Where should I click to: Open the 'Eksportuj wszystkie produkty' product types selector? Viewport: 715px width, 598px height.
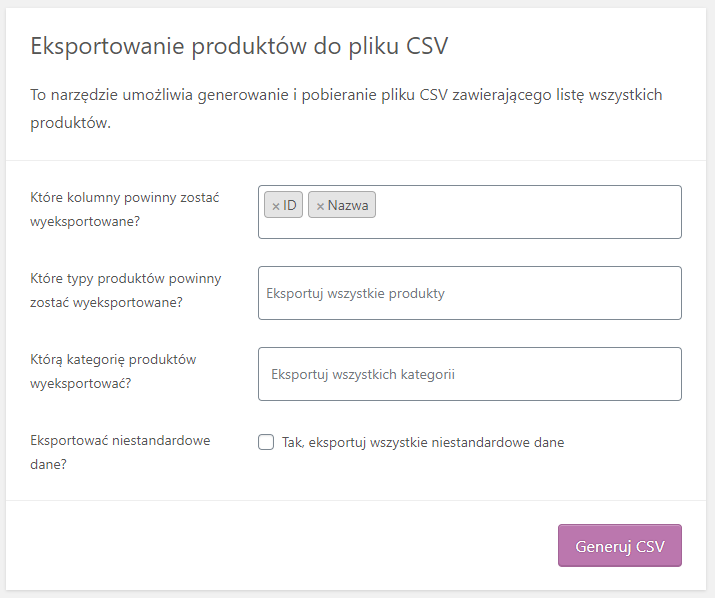[470, 293]
